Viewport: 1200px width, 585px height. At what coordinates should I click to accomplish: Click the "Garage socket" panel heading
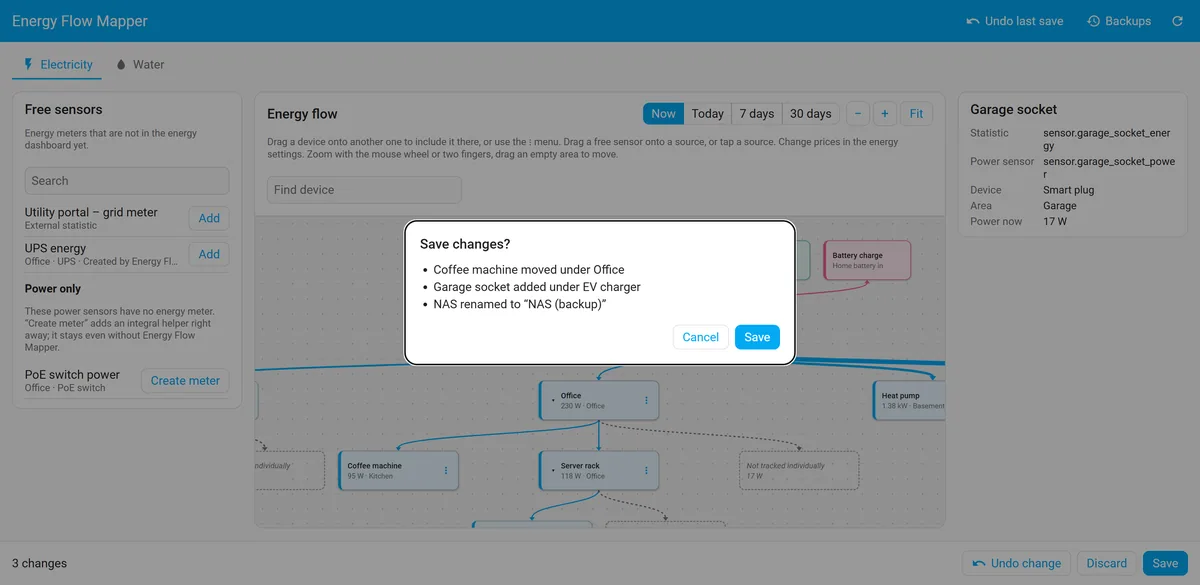click(1013, 110)
